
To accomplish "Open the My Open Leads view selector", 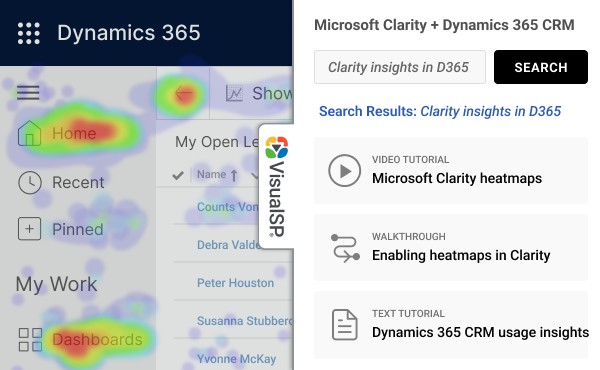I will pyautogui.click(x=217, y=142).
